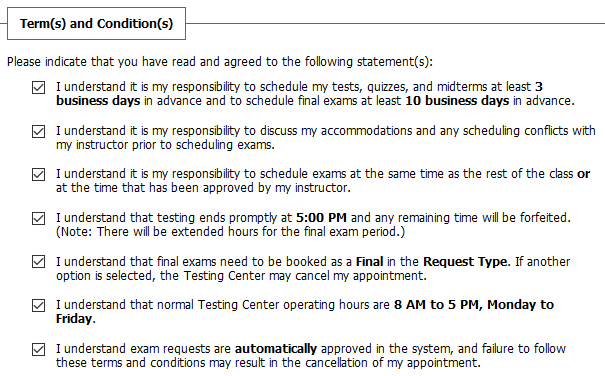Click 'Testing Center may cancel my appointment' text
The image size is (605, 376).
point(305,276)
